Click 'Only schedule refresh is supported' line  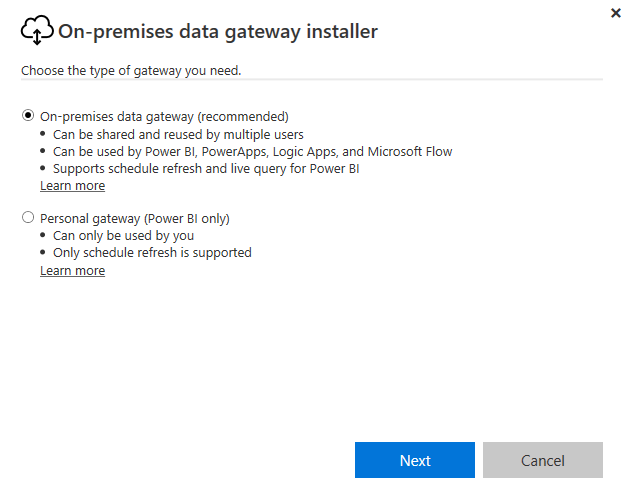pyautogui.click(x=152, y=253)
